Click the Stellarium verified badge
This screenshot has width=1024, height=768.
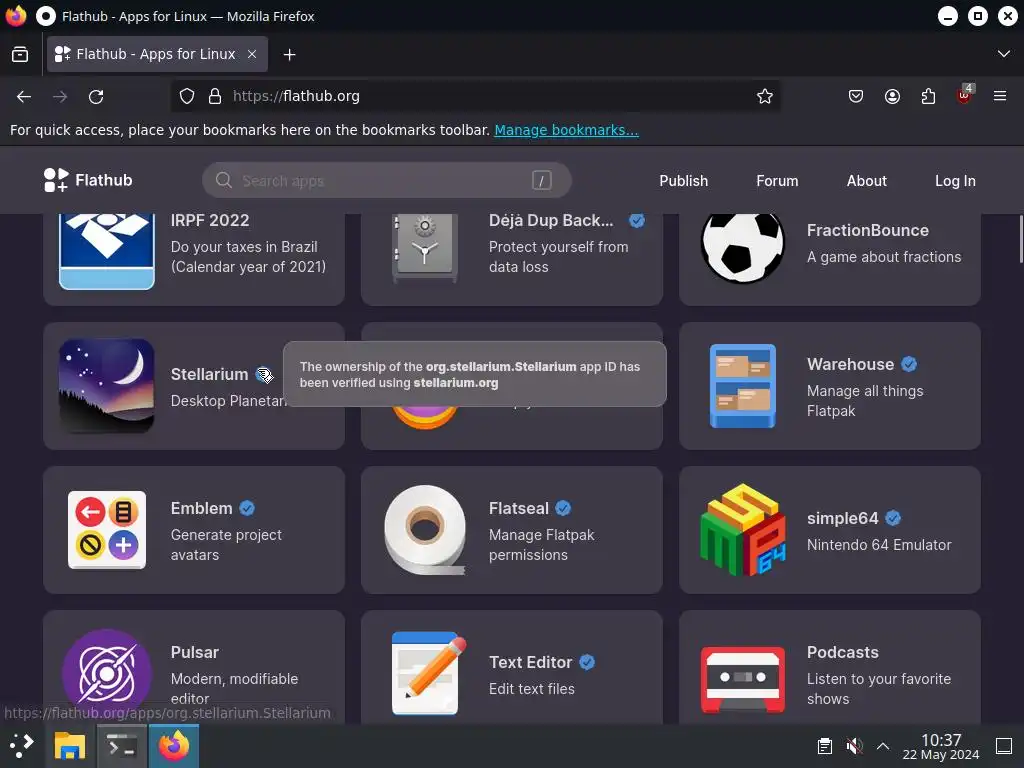tap(264, 374)
